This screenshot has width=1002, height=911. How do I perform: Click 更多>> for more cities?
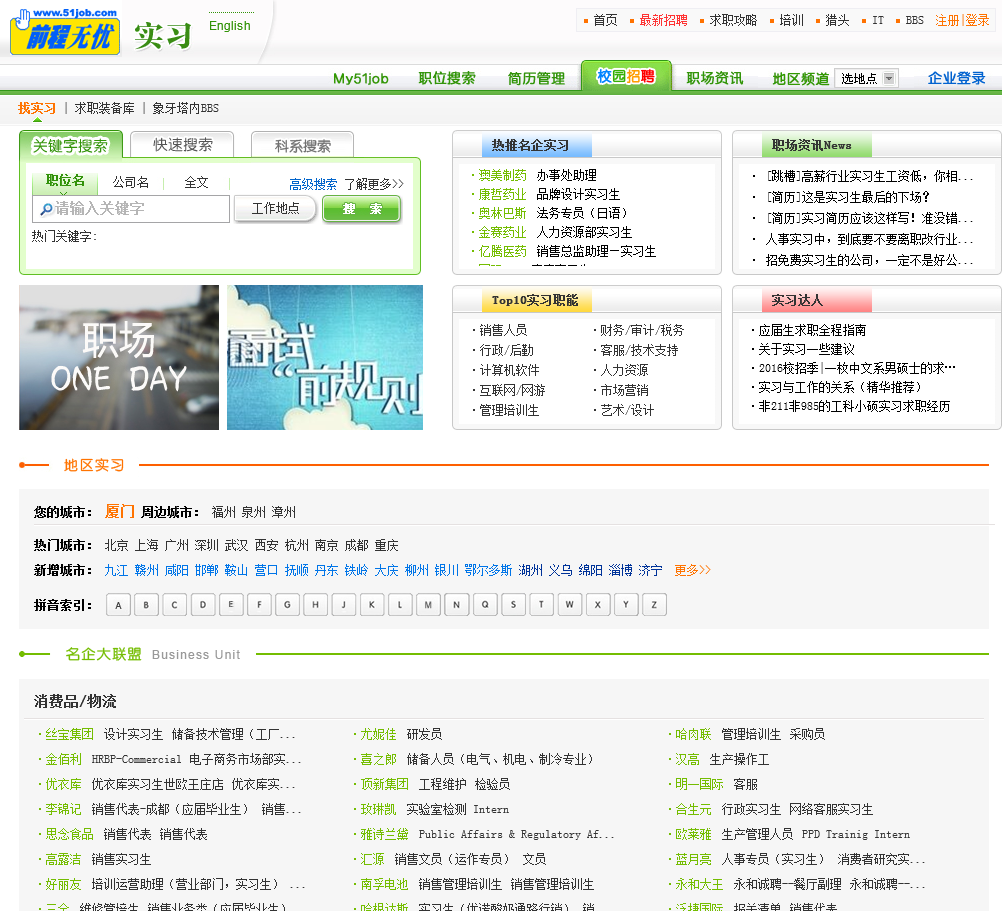click(692, 570)
